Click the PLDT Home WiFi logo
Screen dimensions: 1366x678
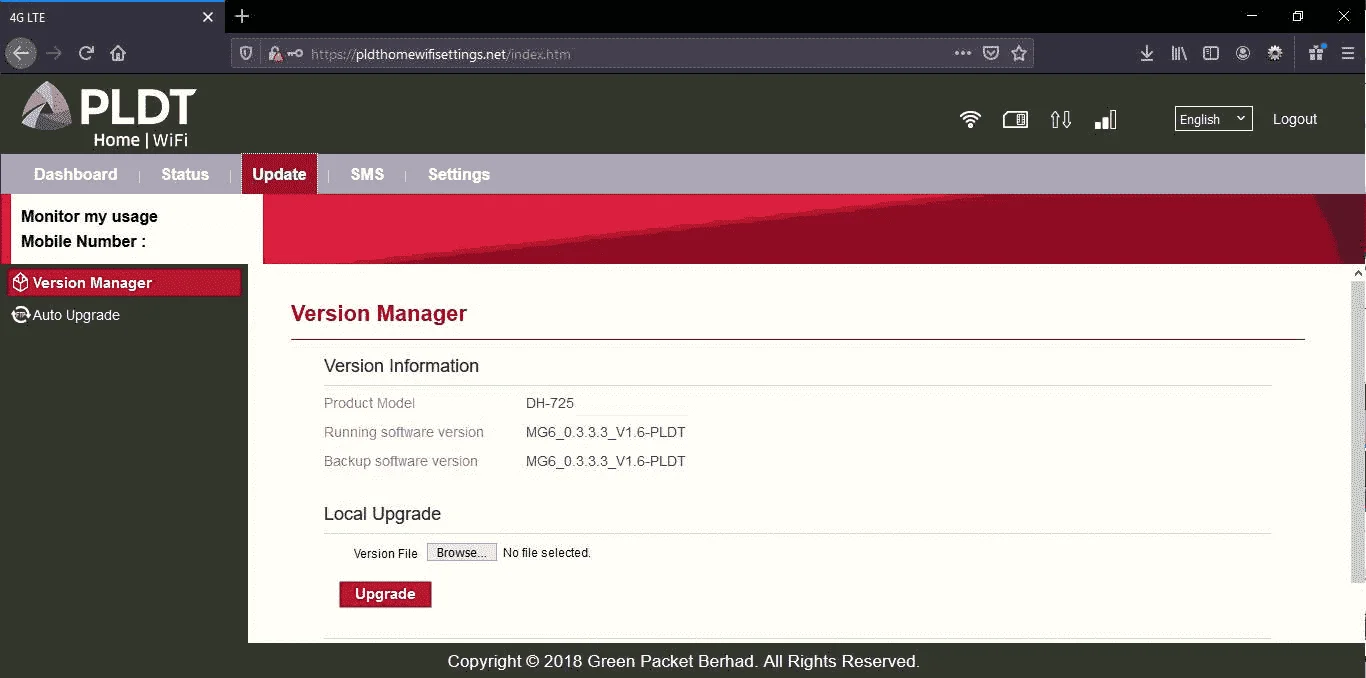point(108,115)
